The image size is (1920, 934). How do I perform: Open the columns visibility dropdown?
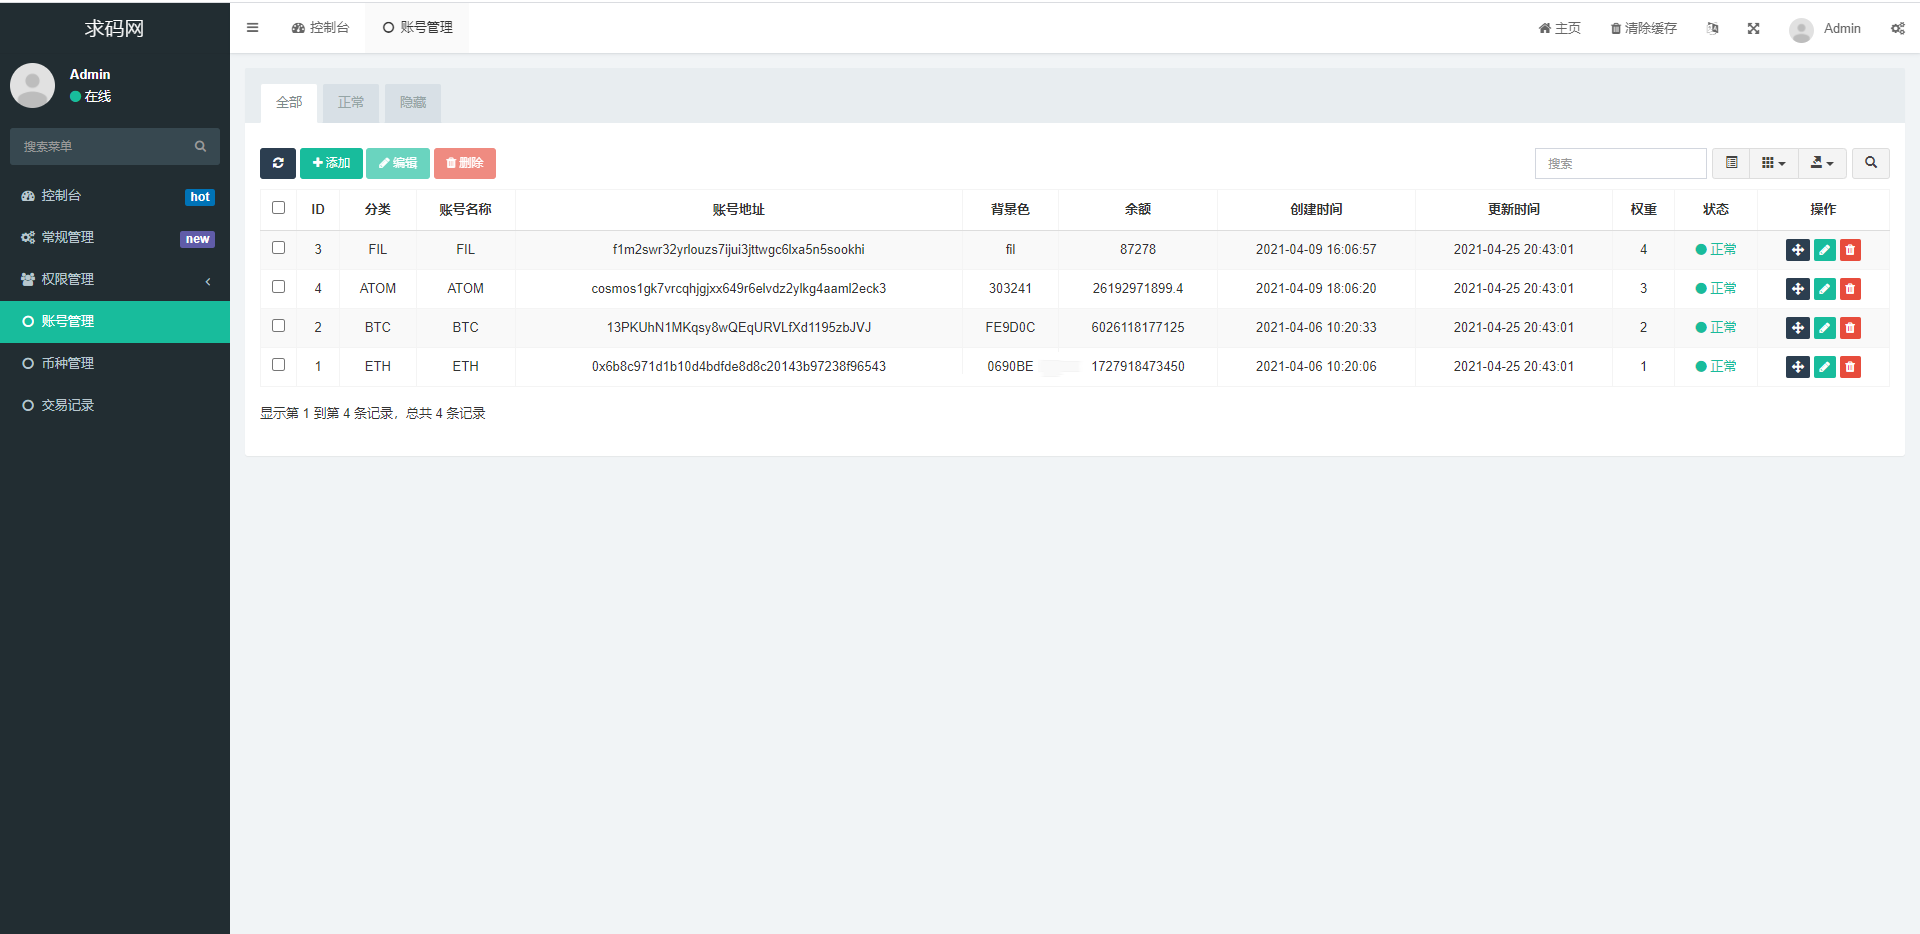click(1773, 163)
